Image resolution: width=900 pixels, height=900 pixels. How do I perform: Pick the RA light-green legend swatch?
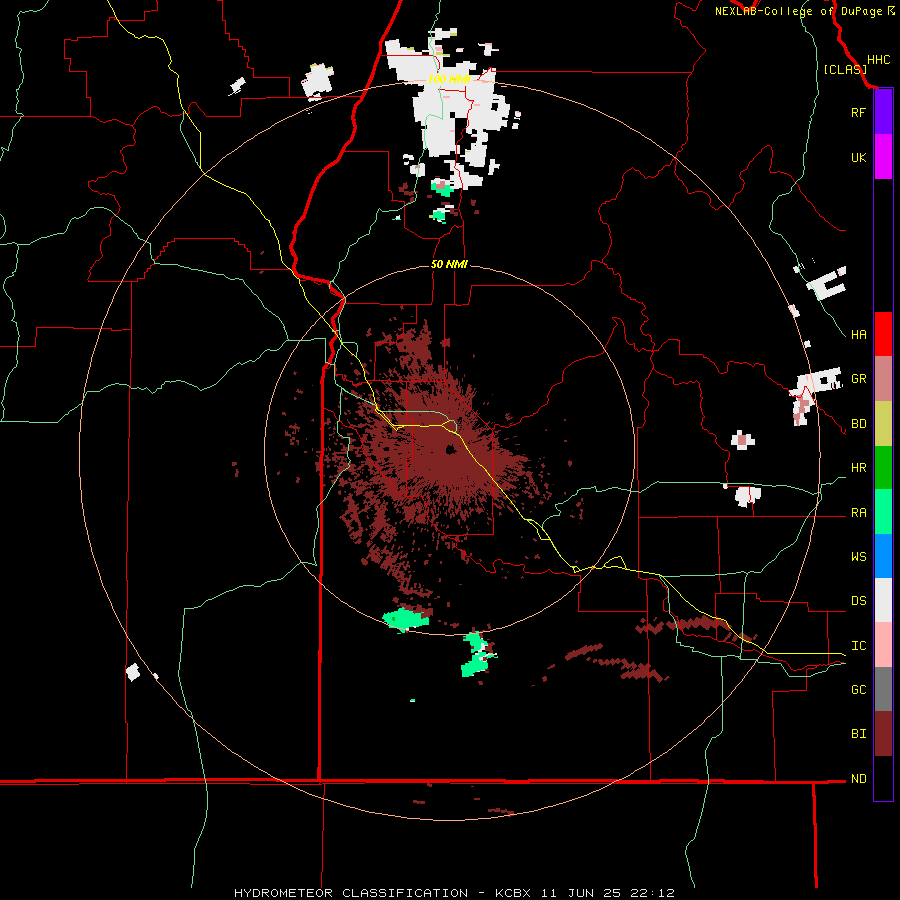883,512
